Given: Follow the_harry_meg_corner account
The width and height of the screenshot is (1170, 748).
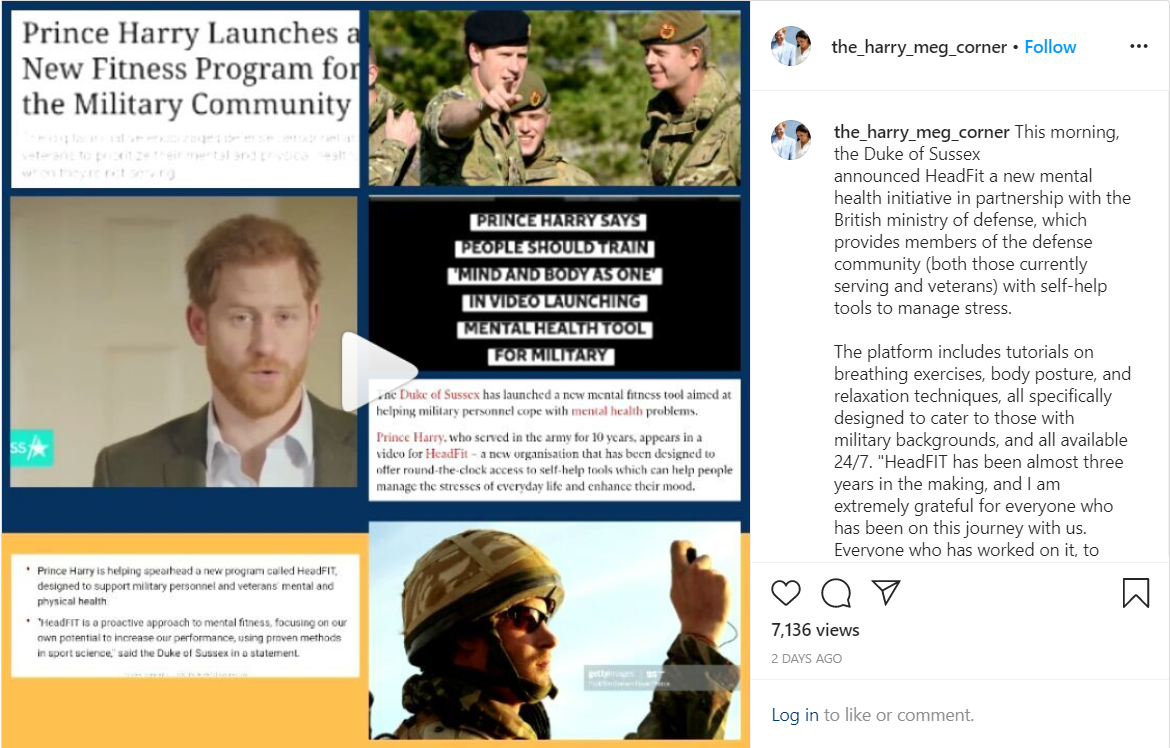Looking at the screenshot, I should click(x=1050, y=47).
